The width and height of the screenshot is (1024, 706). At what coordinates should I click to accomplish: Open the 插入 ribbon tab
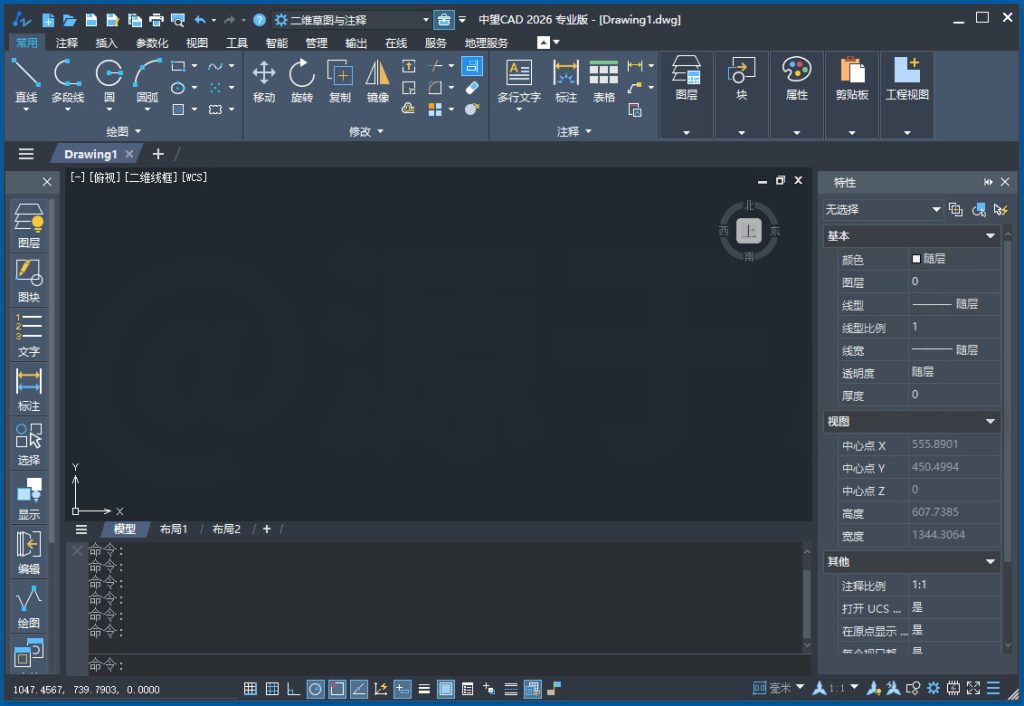pos(106,42)
